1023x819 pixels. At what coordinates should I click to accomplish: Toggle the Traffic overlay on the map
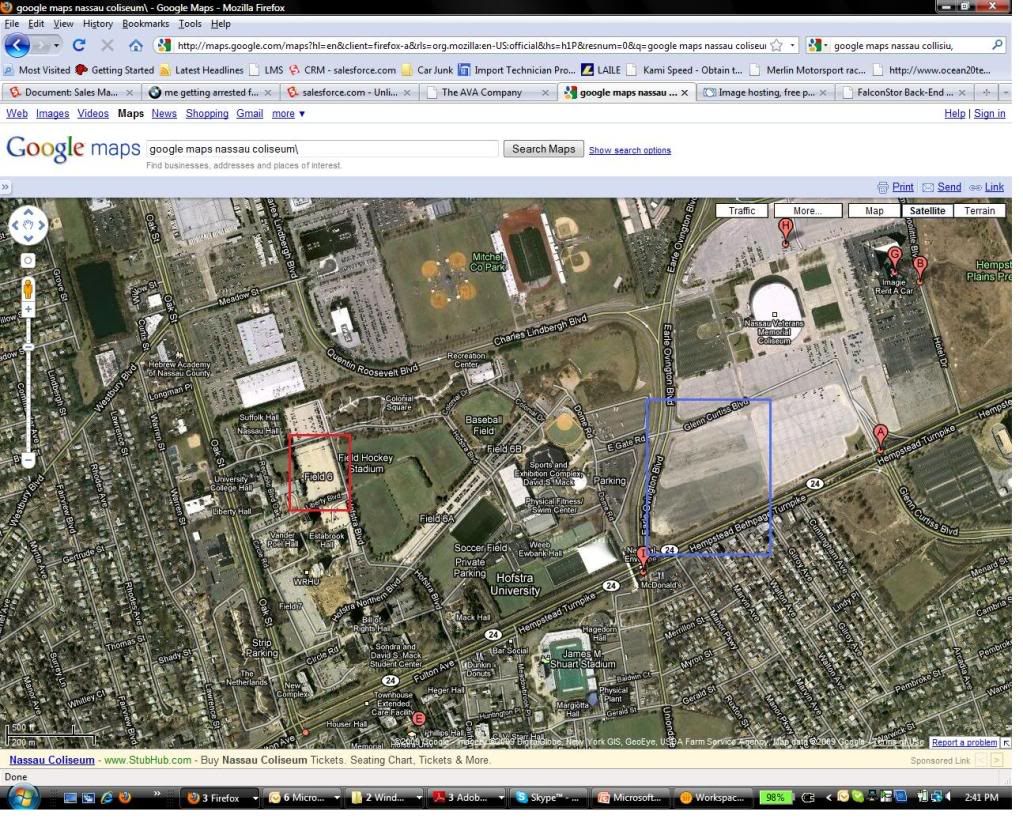click(742, 211)
